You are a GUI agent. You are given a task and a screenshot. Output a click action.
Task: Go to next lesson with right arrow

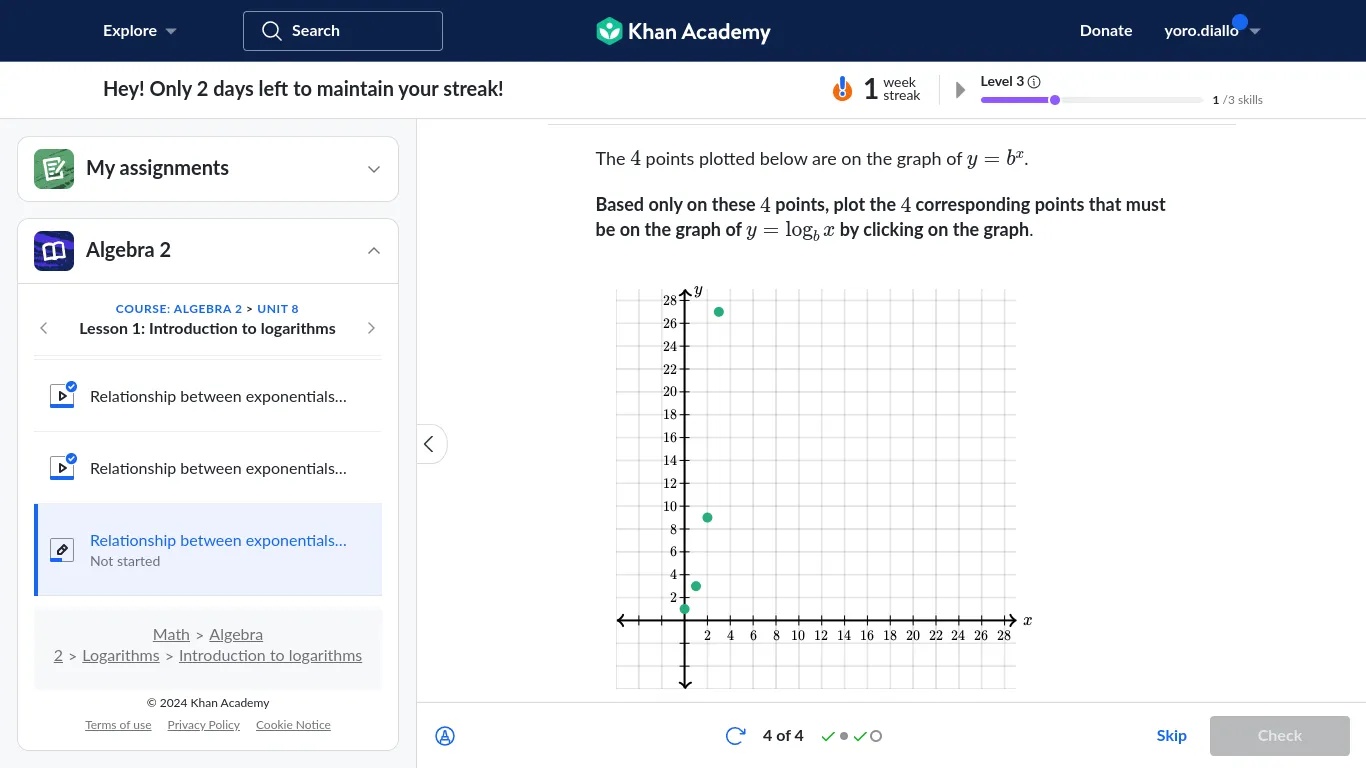371,327
